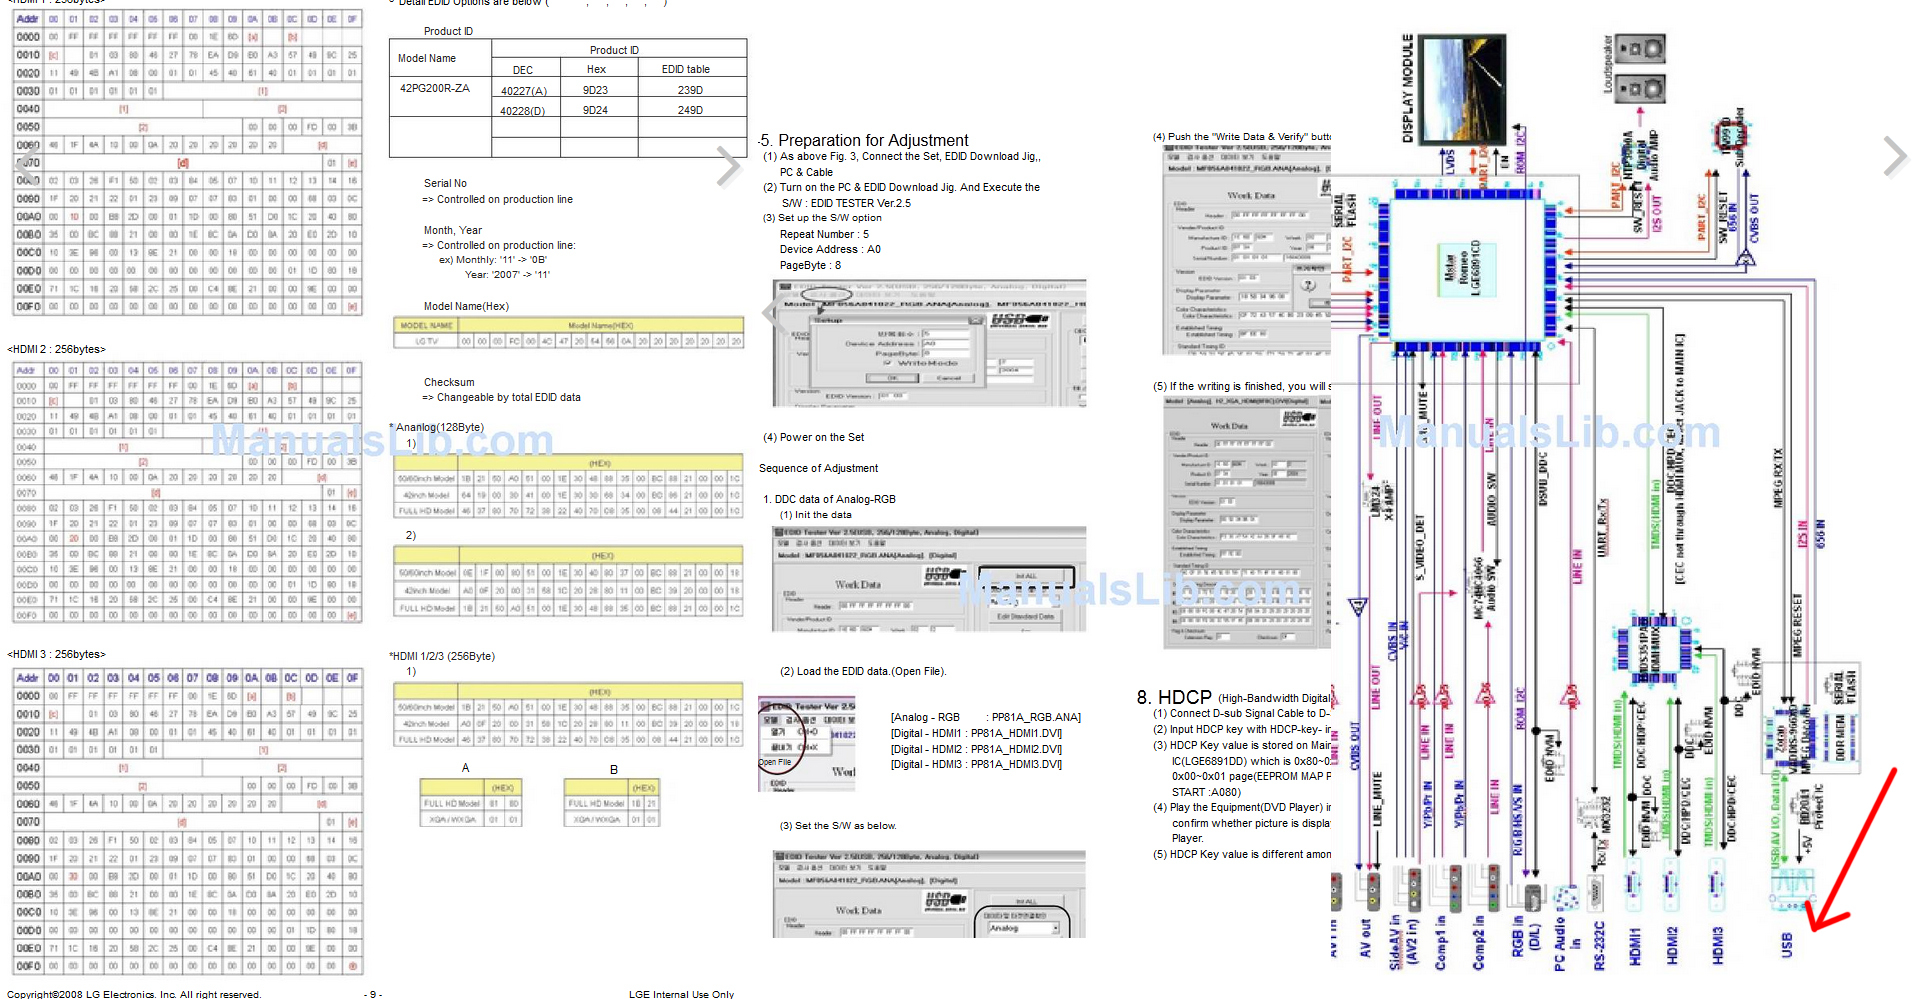Click '(2) Load the EDID data.(Open File).' line
The width and height of the screenshot is (1920, 999).
point(863,671)
